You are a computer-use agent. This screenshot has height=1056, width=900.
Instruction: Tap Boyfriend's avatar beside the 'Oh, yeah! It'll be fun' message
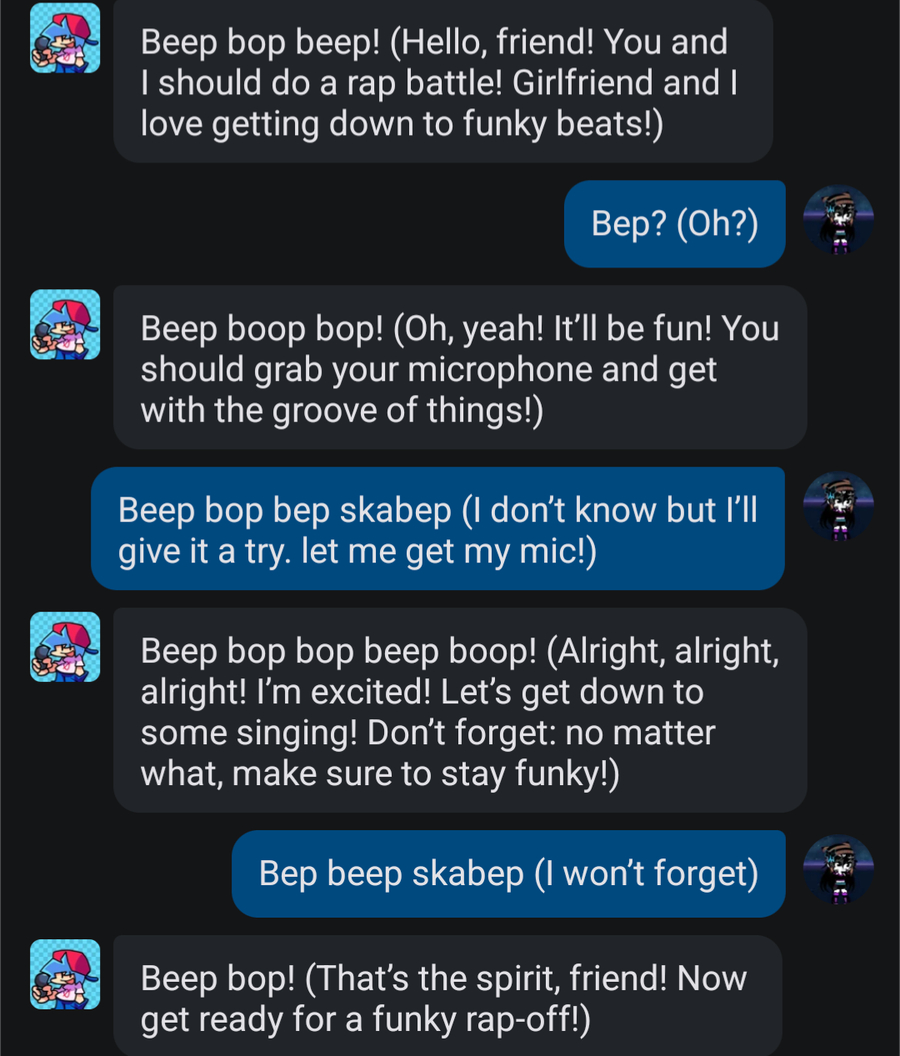[x=65, y=325]
